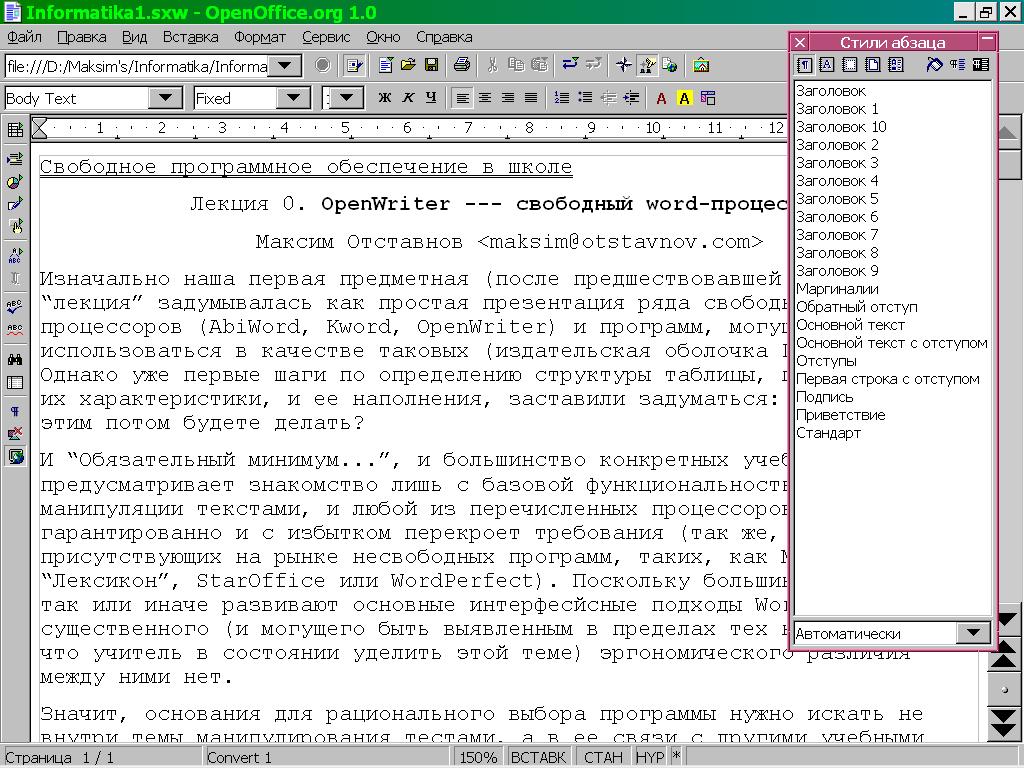Open the Find binoculars tool
Image resolution: width=1024 pixels, height=768 pixels.
[15, 359]
